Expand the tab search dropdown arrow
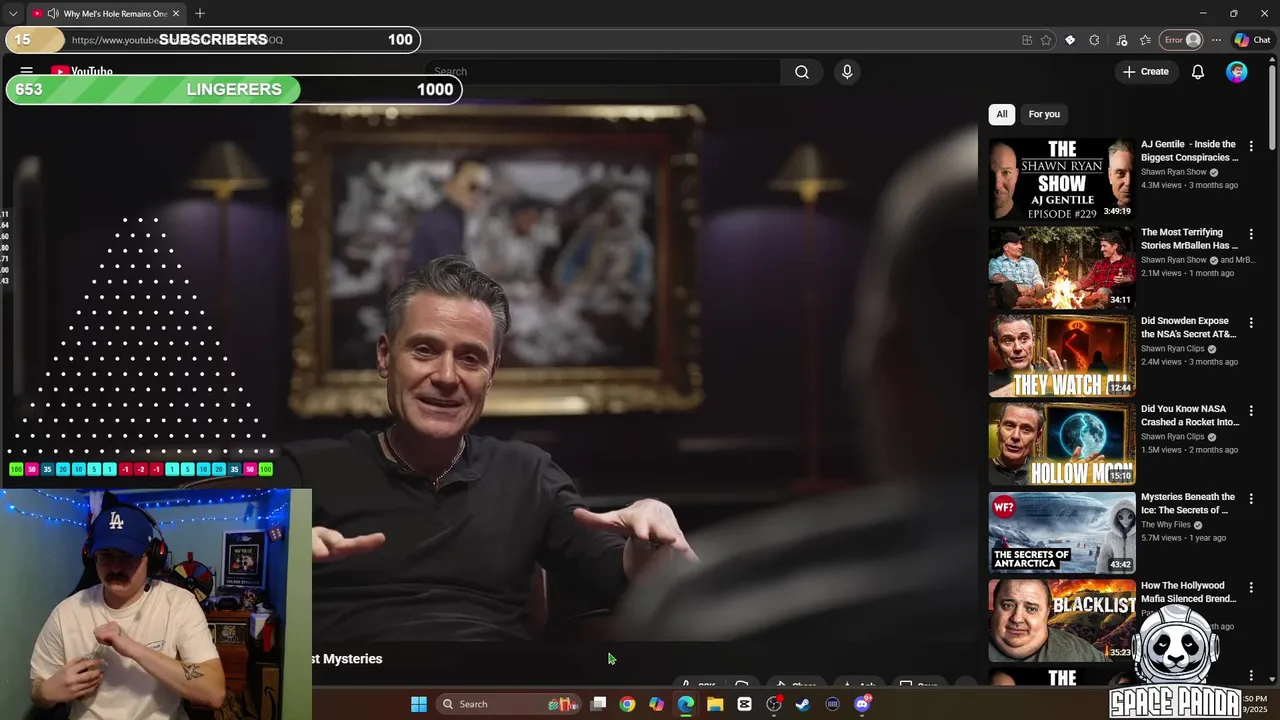Screen dimensions: 1280x720 pyautogui.click(x=13, y=14)
